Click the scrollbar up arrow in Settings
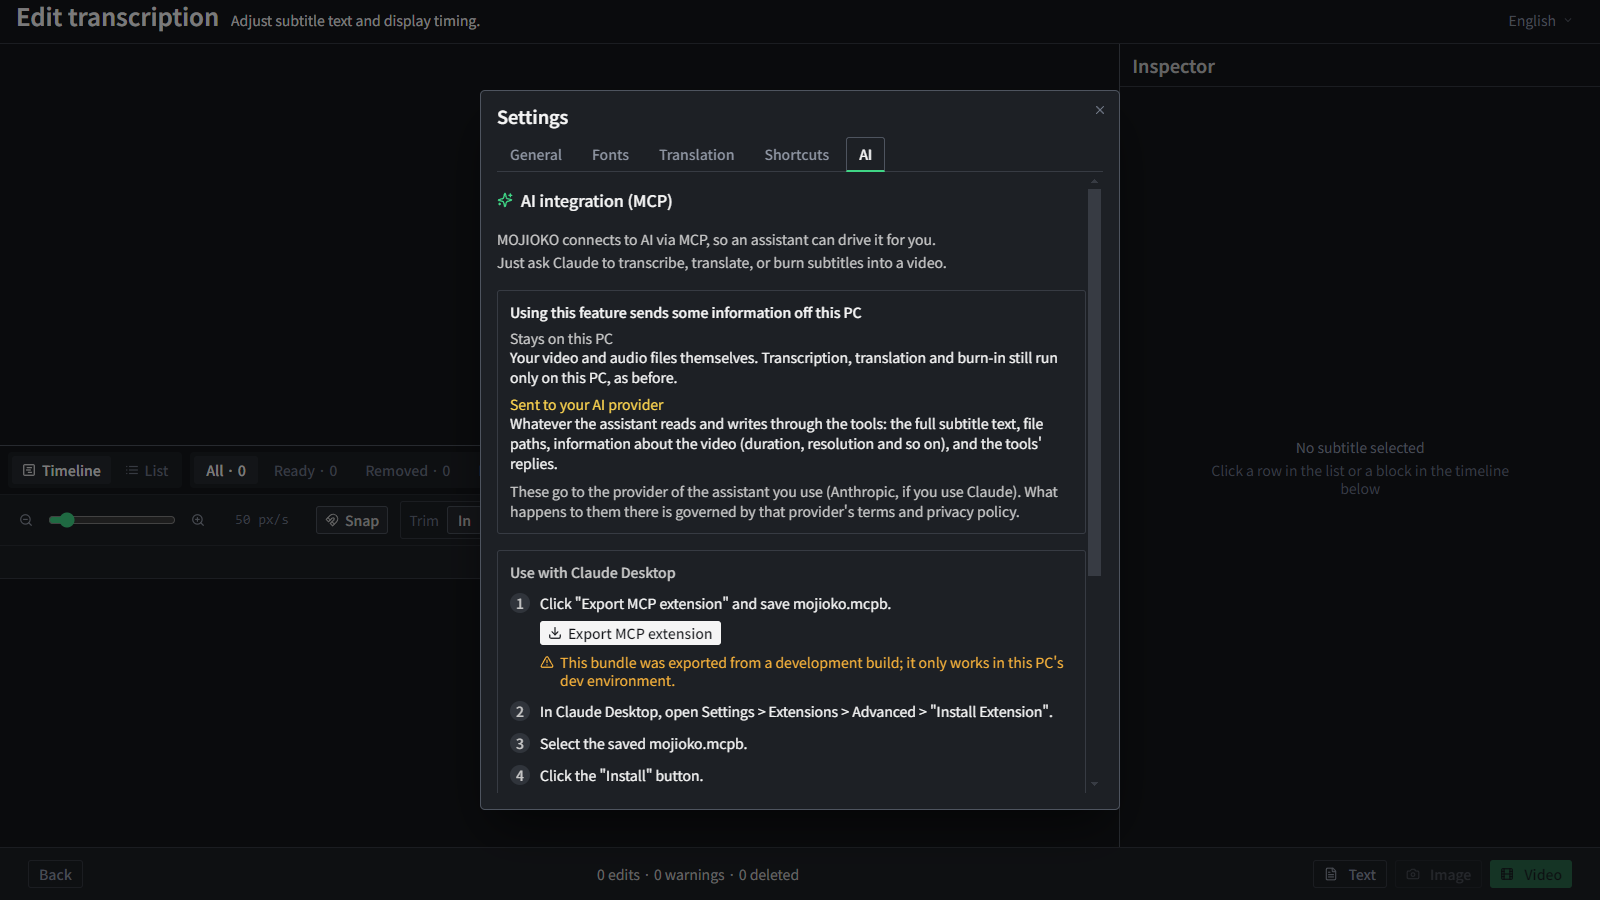Viewport: 1600px width, 900px height. tap(1094, 182)
